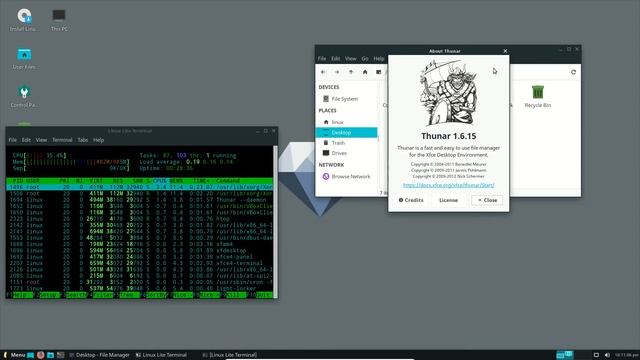Select the Thunar --daemon process row in htop
The width and height of the screenshot is (640, 360).
point(139,200)
